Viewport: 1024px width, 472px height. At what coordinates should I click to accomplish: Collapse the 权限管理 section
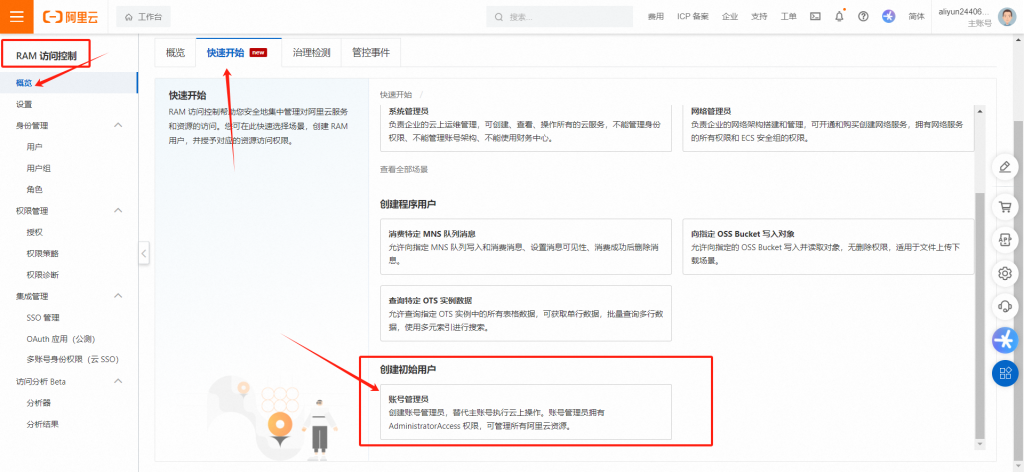coord(118,210)
